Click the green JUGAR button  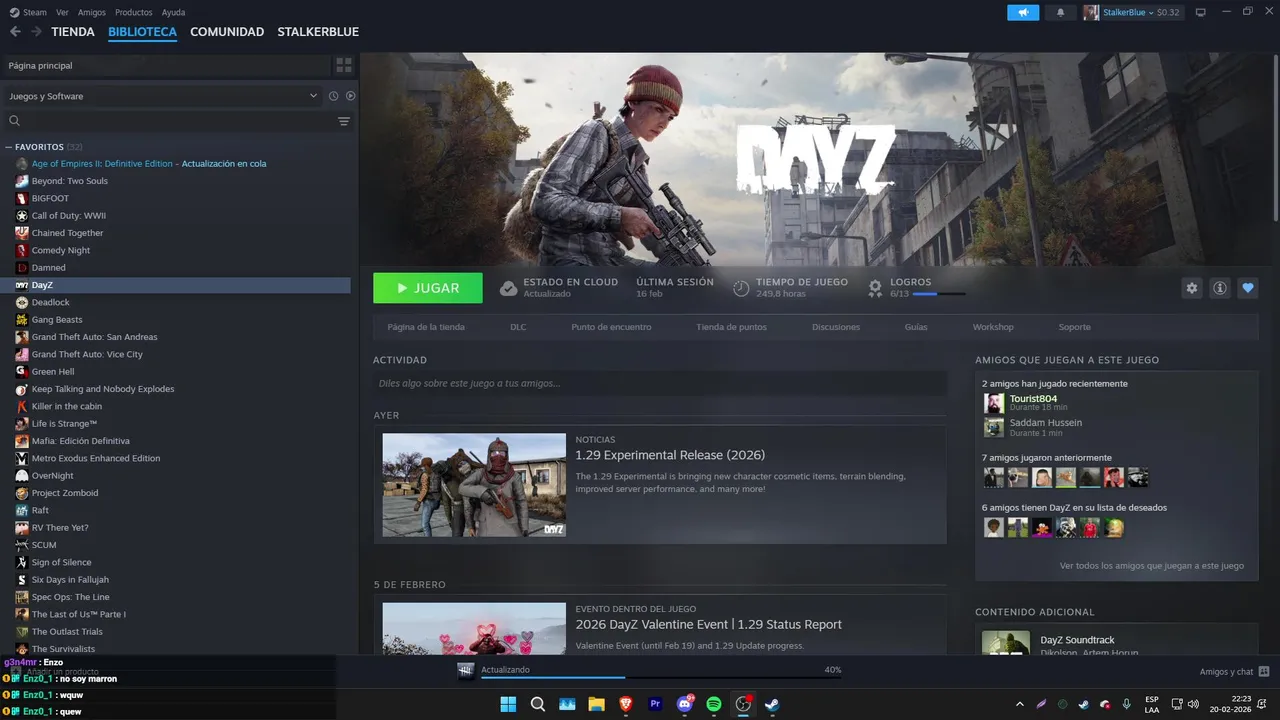pos(428,288)
